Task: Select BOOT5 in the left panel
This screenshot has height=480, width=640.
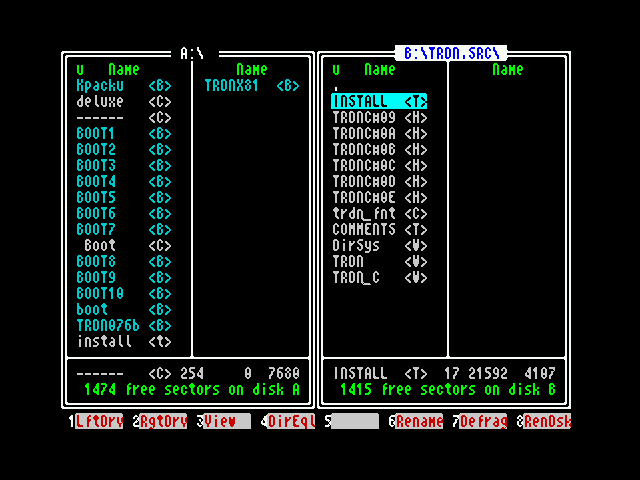Action: [124, 198]
